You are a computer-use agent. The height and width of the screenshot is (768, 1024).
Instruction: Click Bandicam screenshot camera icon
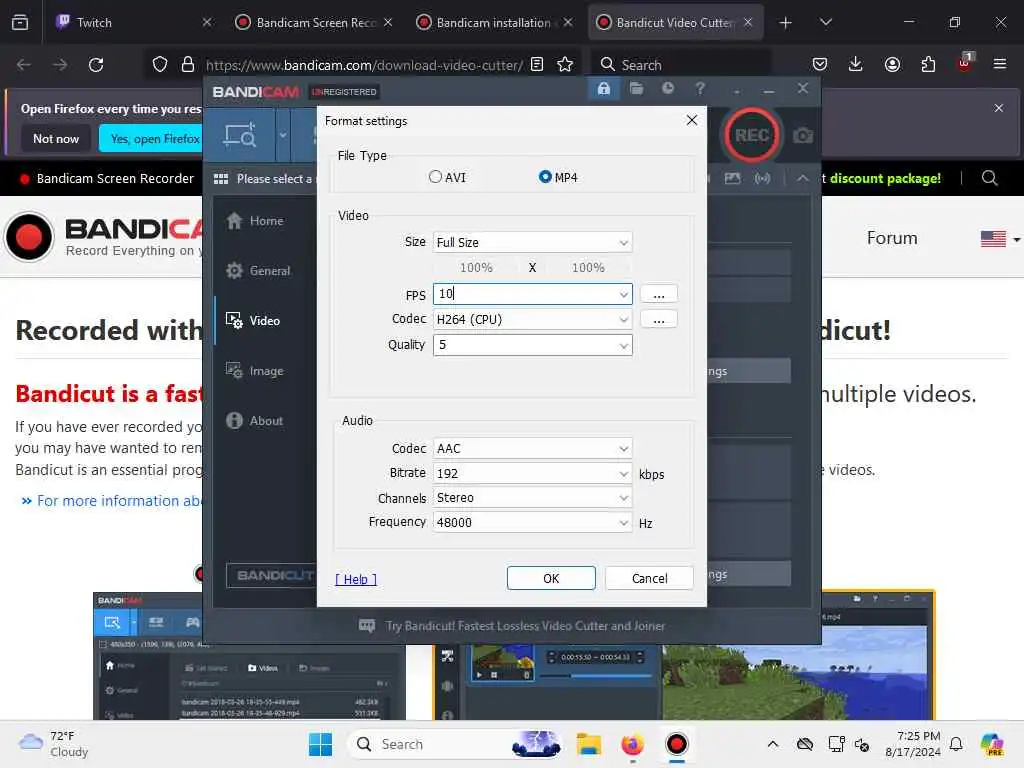point(803,136)
